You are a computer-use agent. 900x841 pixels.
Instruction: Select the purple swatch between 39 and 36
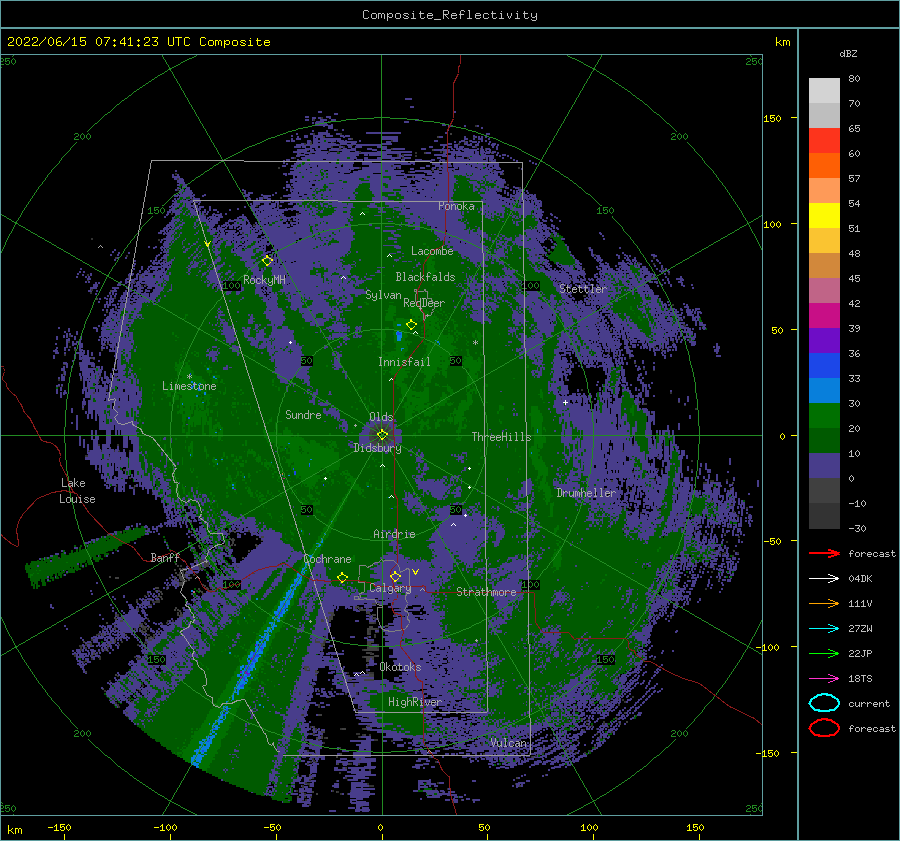click(x=824, y=340)
